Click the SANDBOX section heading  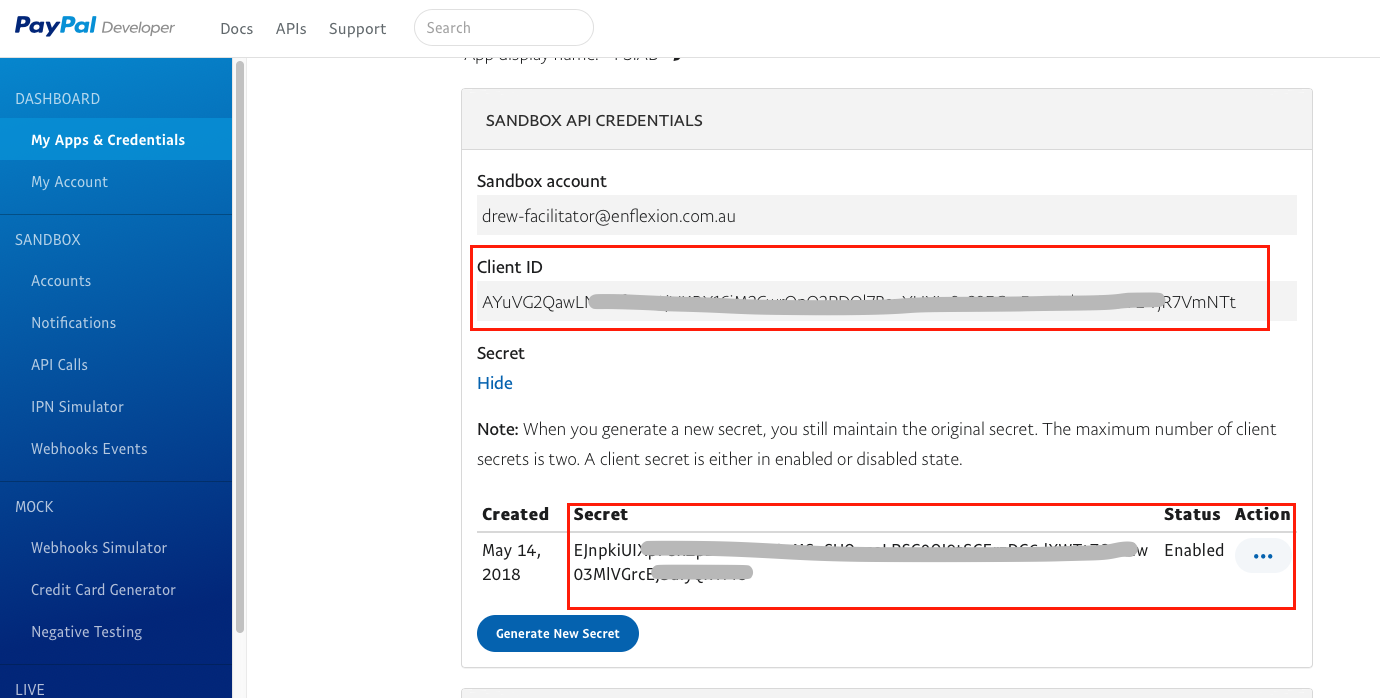point(48,240)
